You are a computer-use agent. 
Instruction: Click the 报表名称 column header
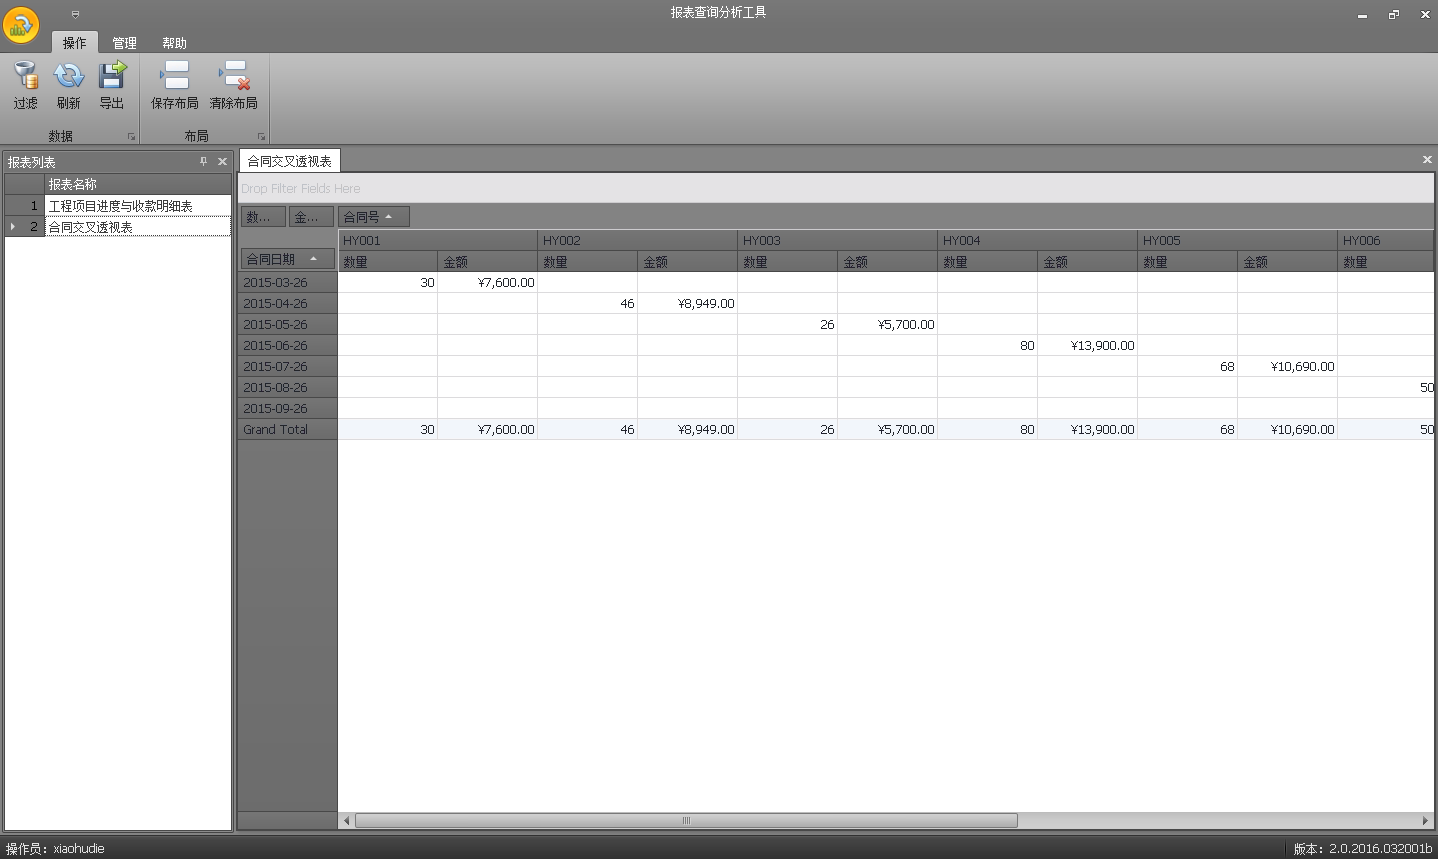(x=137, y=184)
